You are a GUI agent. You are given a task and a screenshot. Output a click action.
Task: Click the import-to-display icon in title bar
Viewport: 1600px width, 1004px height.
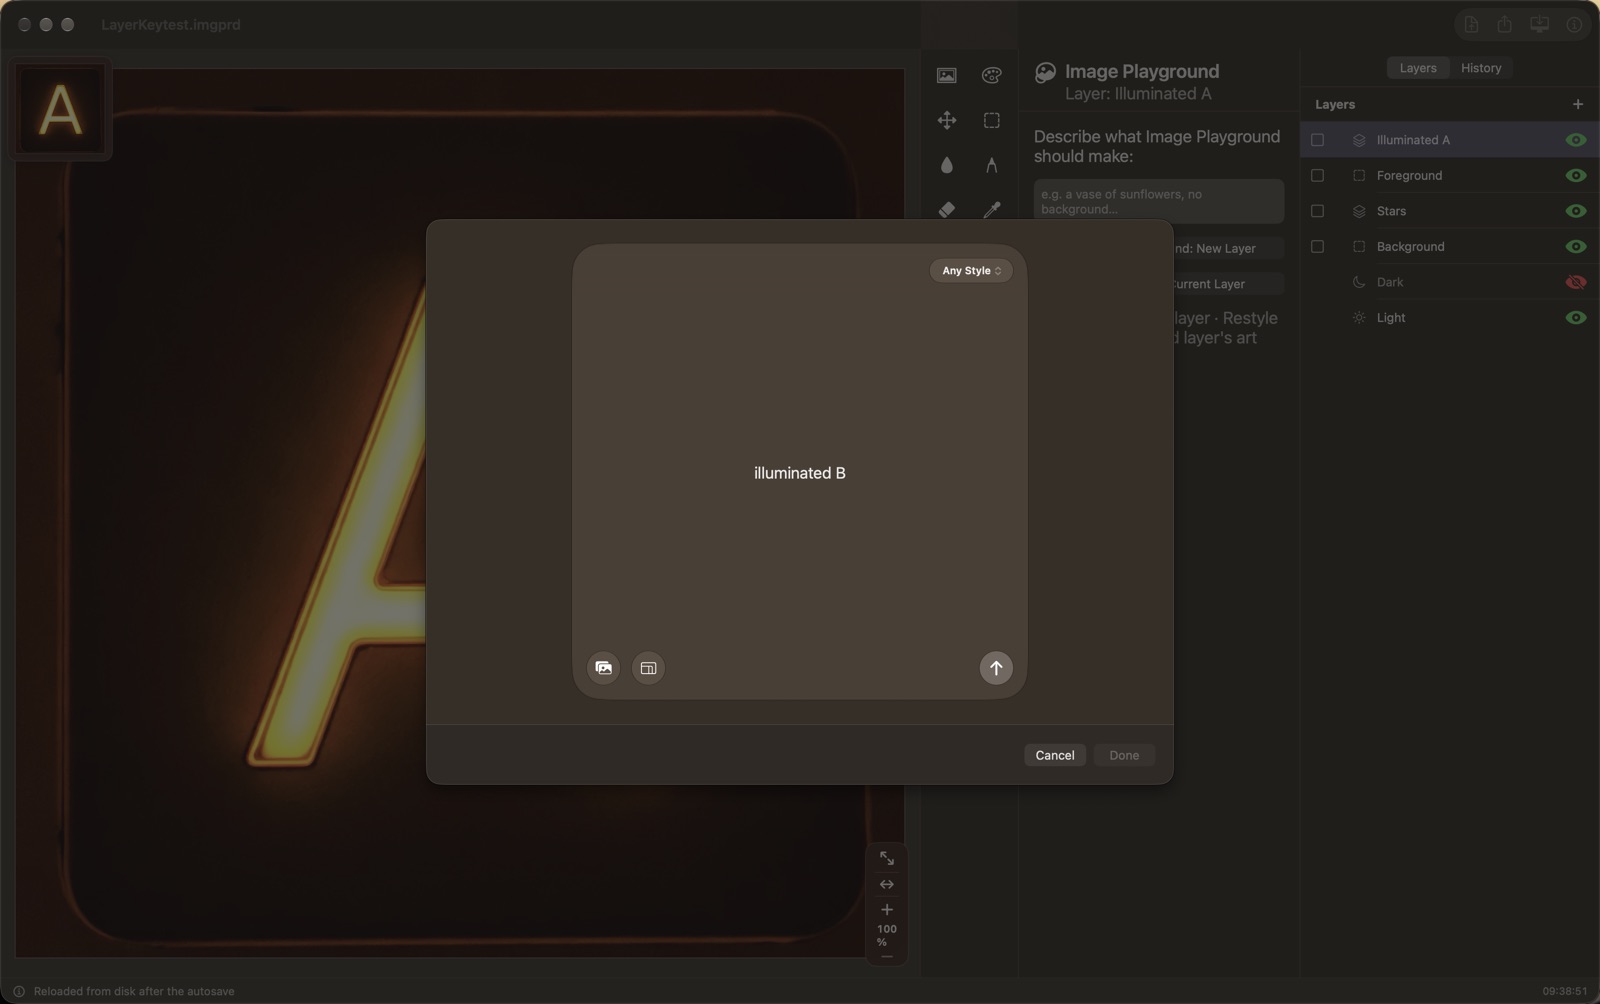(1539, 25)
